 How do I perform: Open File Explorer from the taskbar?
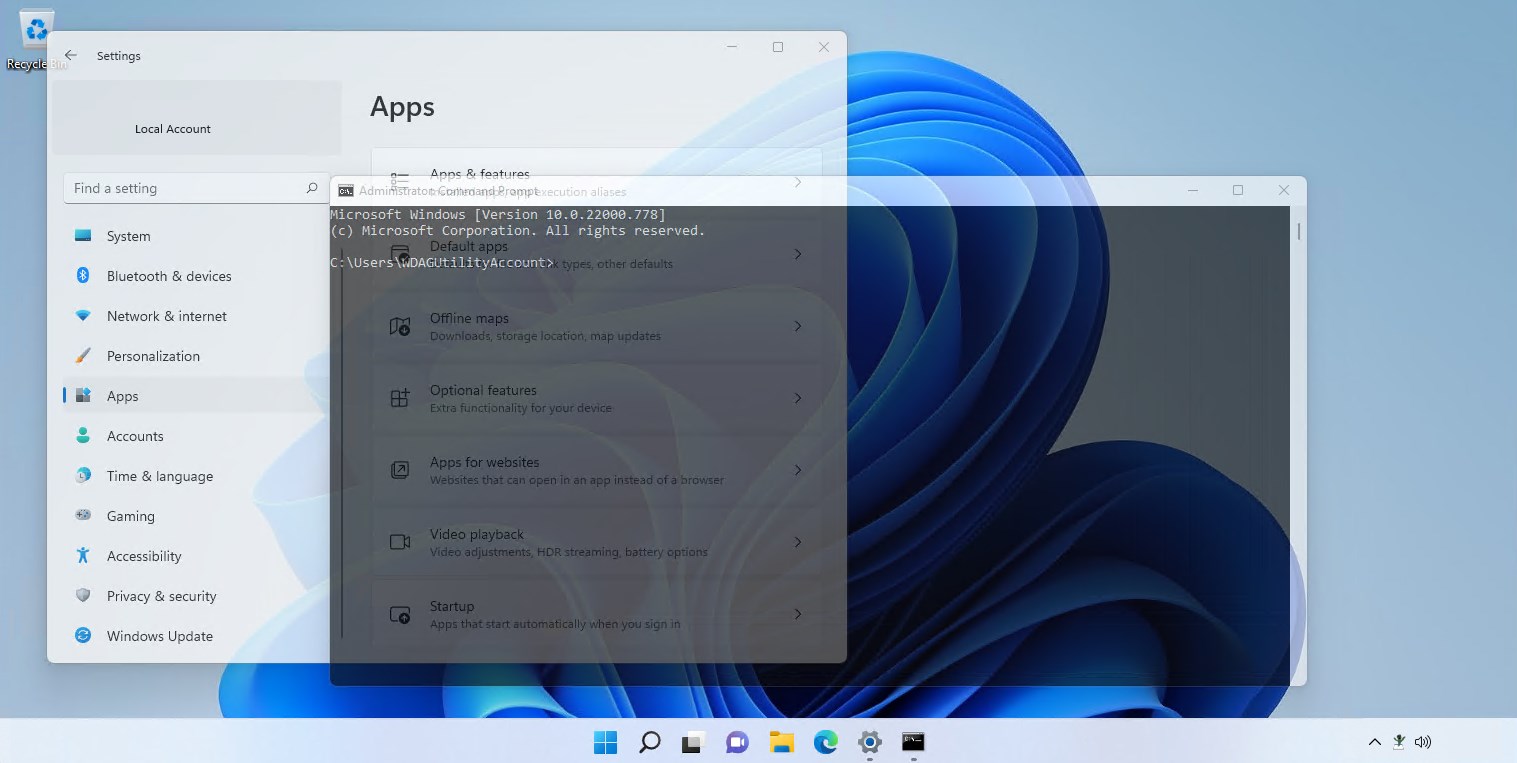[x=782, y=741]
